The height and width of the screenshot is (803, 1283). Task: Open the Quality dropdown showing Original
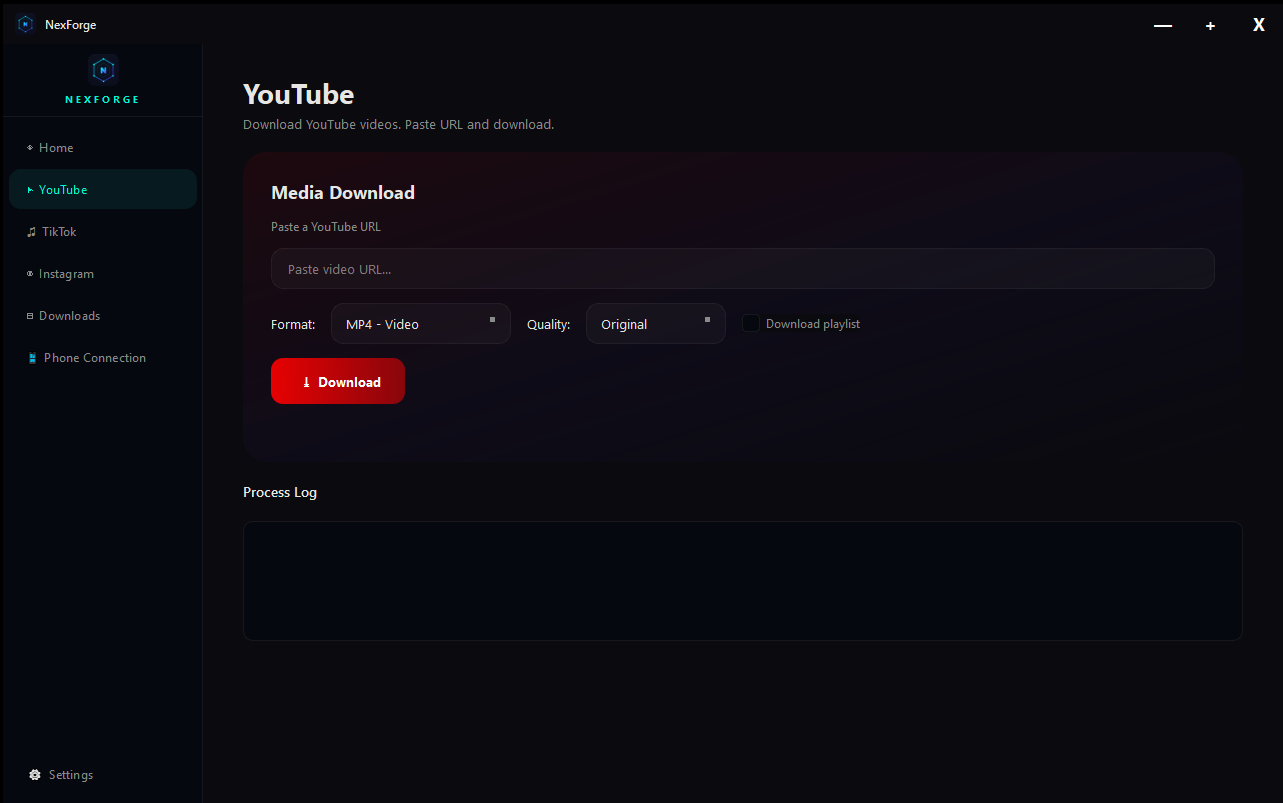click(656, 324)
